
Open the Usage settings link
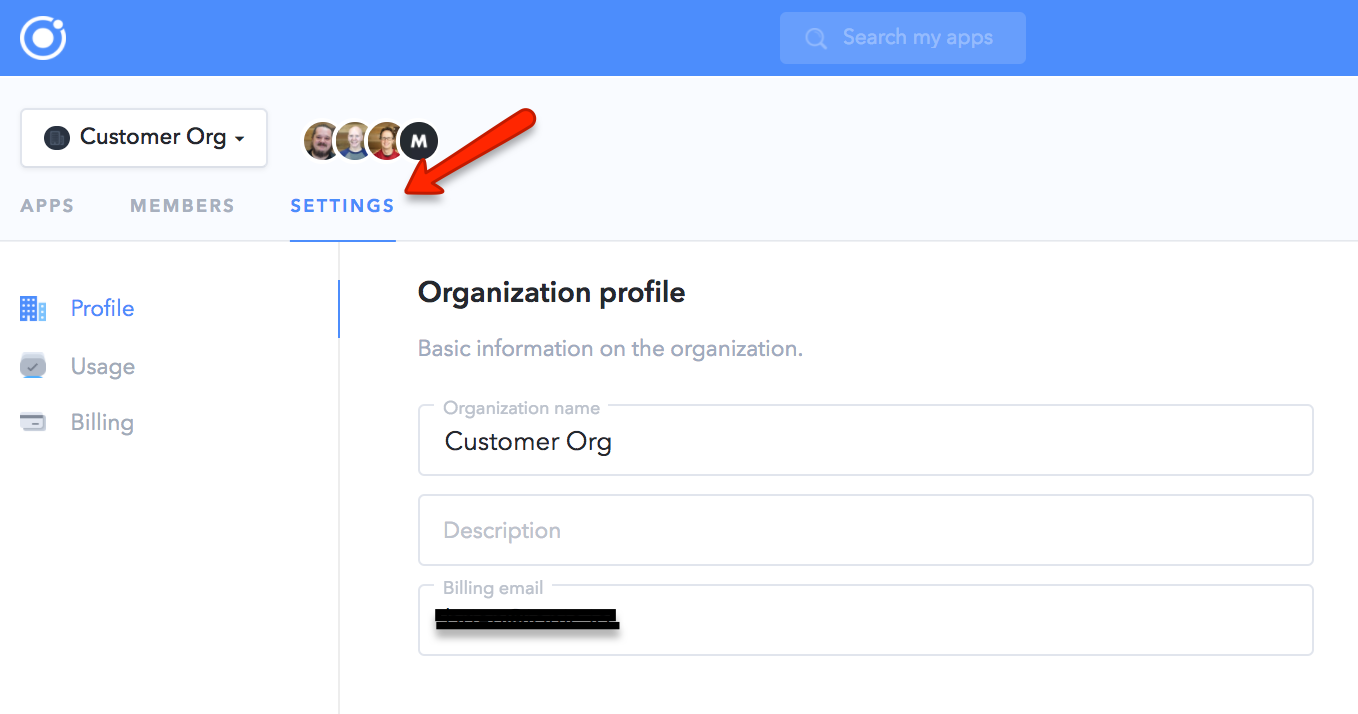click(x=102, y=367)
